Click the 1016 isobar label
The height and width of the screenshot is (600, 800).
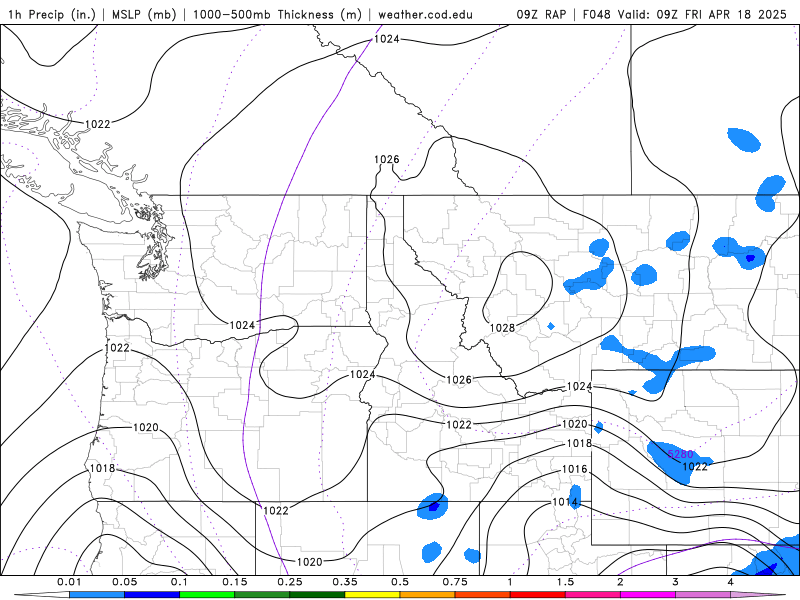point(574,469)
